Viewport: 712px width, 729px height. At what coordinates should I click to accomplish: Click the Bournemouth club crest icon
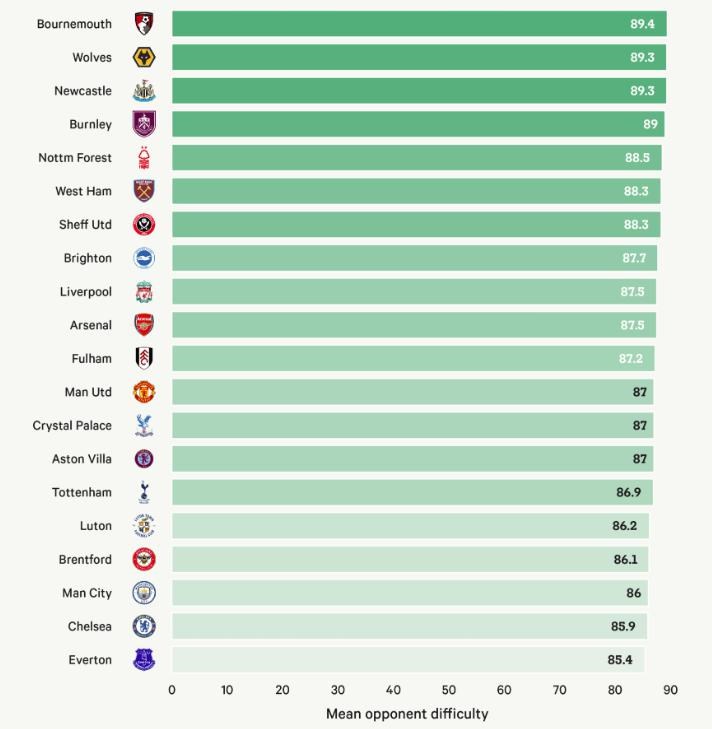[144, 24]
